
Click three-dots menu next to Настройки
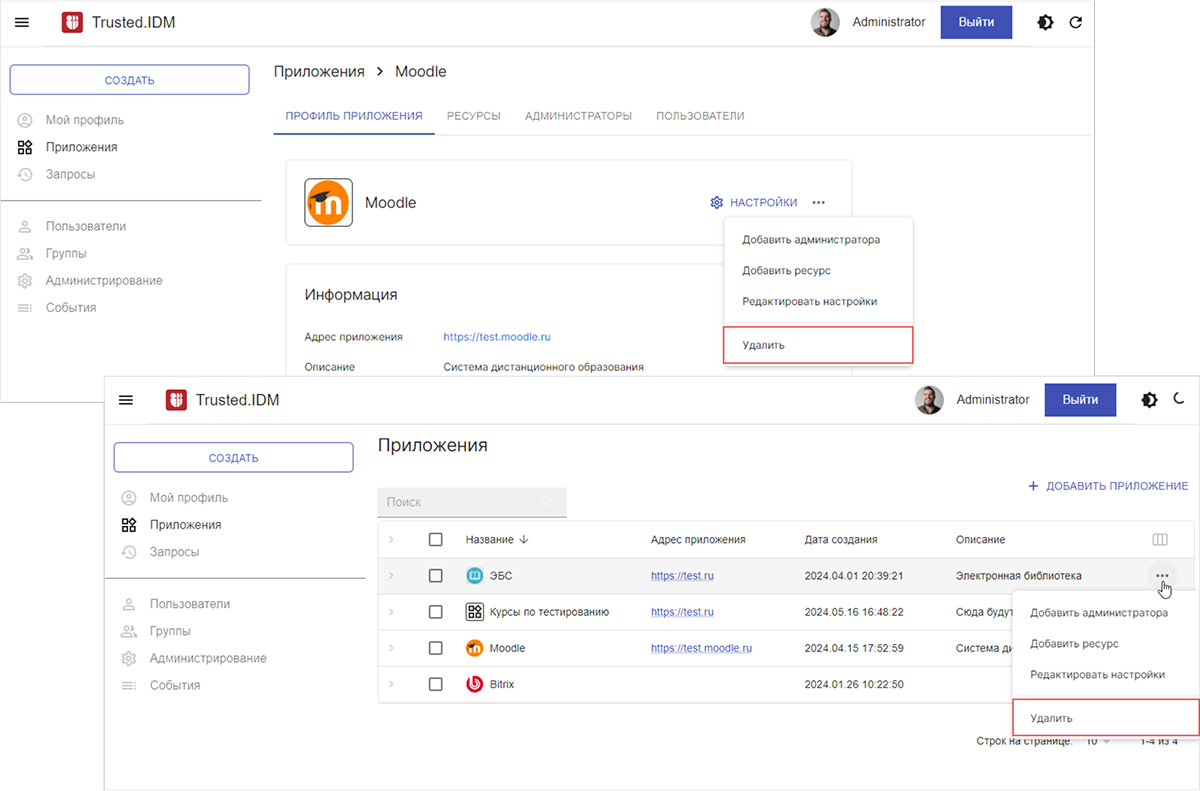pyautogui.click(x=819, y=203)
